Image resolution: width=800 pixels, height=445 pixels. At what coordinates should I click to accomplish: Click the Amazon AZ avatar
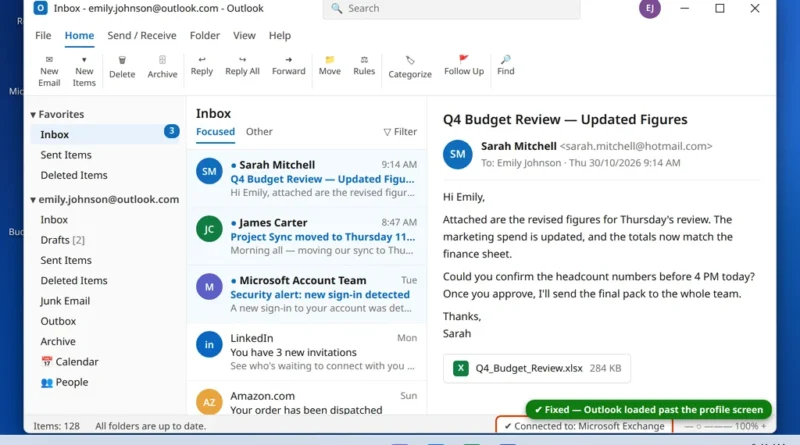tap(209, 402)
